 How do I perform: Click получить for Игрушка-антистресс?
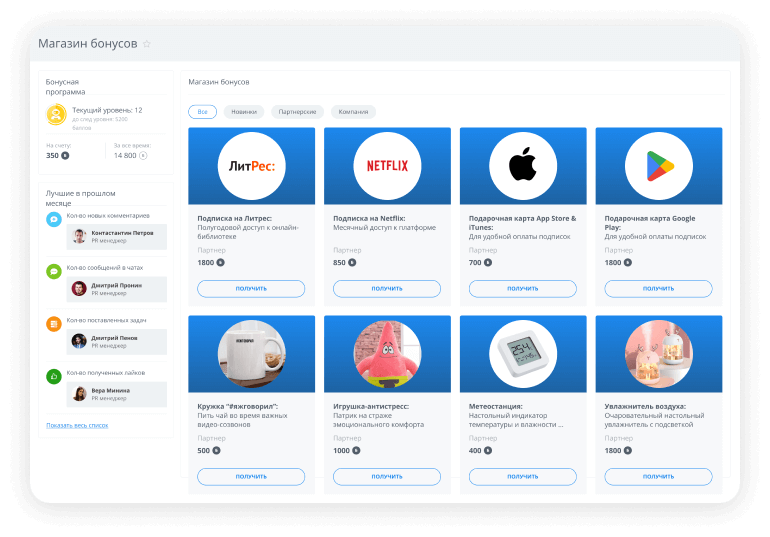(387, 477)
